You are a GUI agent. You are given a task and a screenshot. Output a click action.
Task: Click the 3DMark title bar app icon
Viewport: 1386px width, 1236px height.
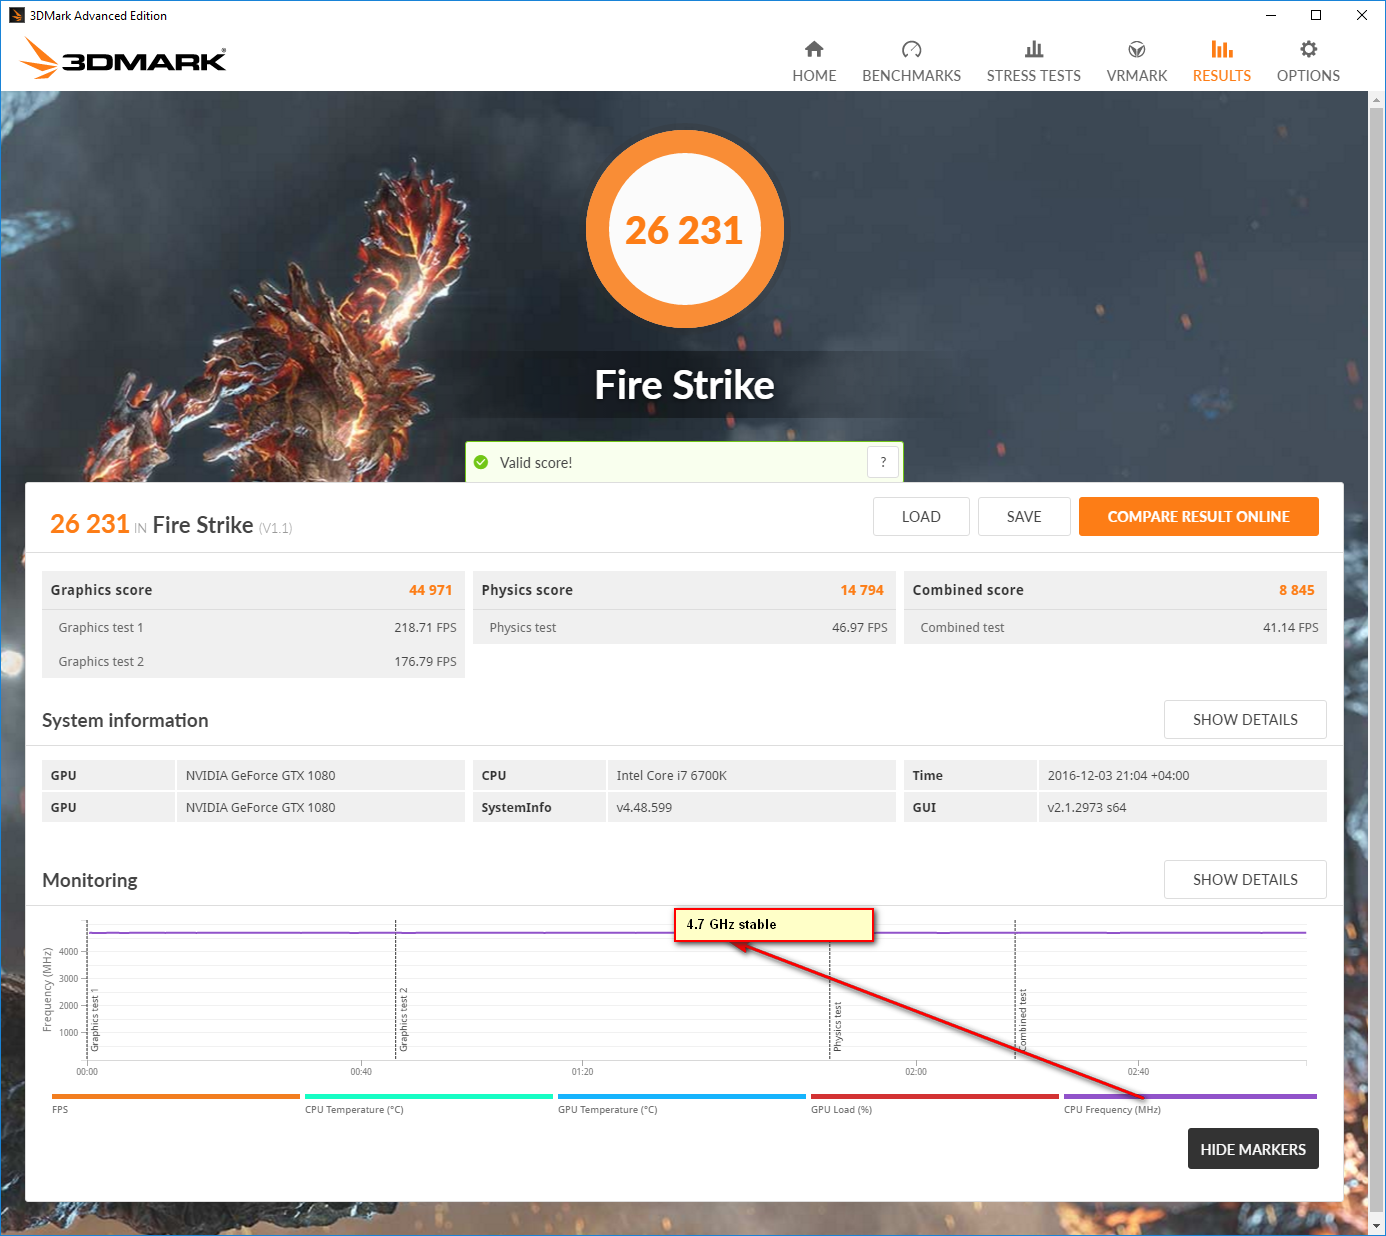point(16,15)
